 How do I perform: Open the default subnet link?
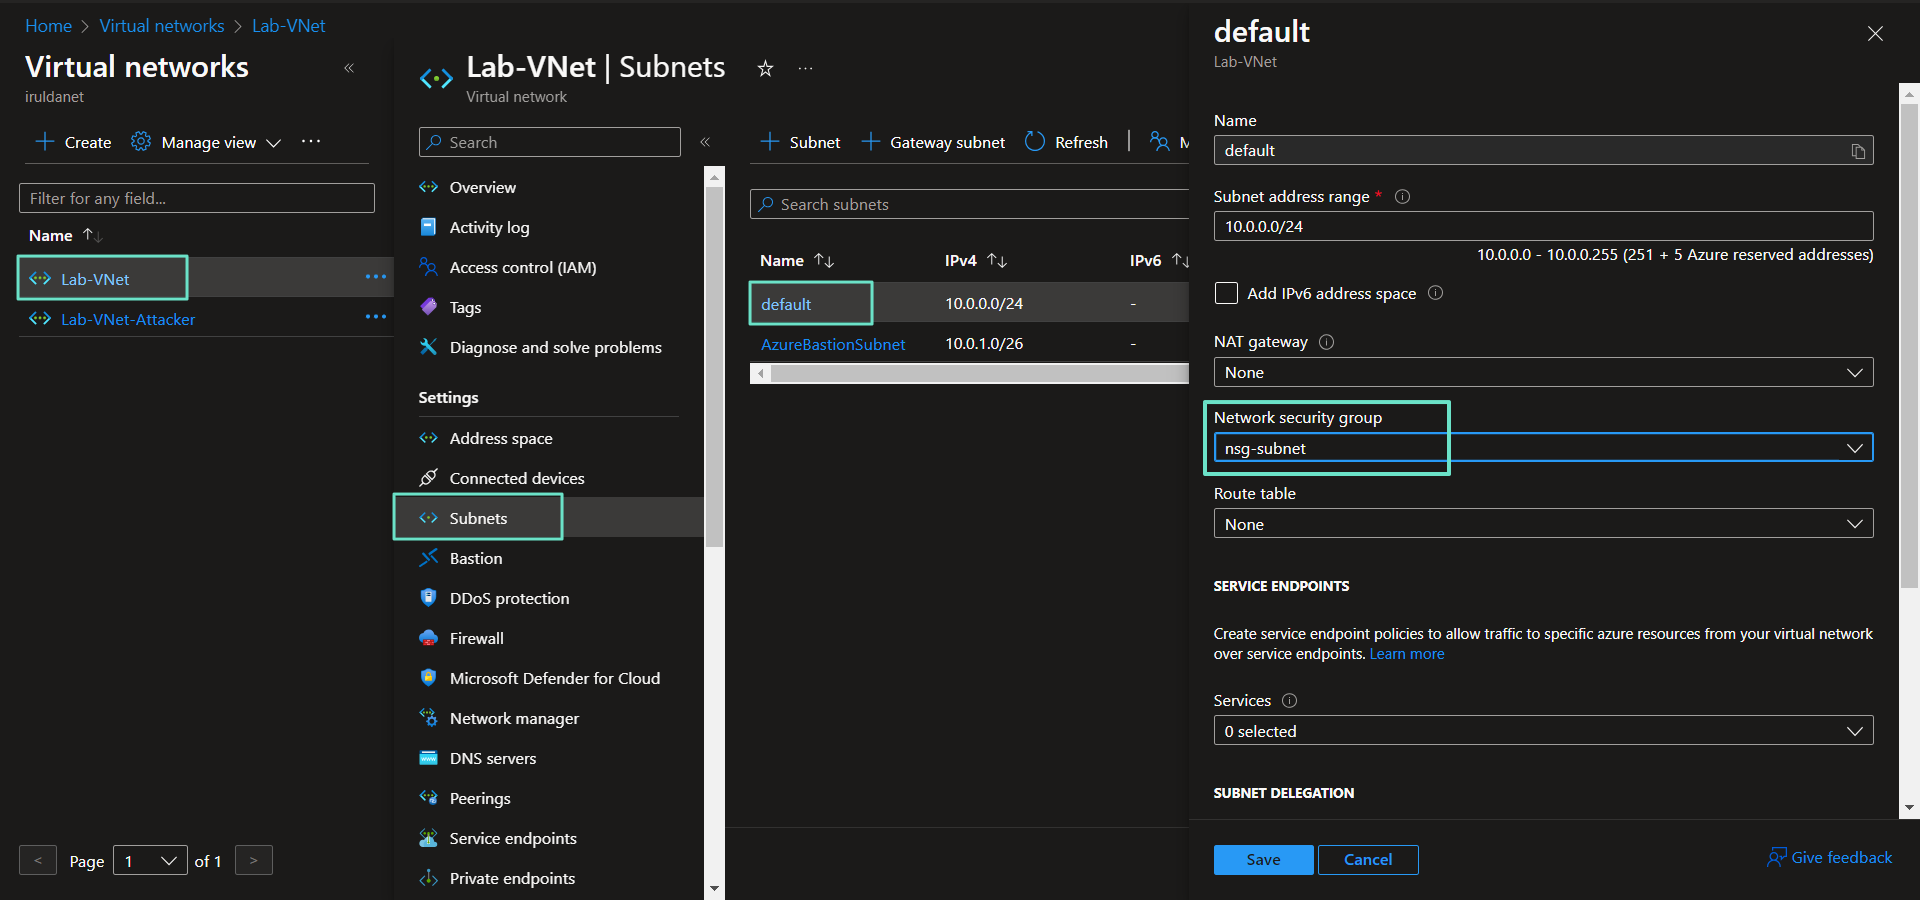(786, 304)
